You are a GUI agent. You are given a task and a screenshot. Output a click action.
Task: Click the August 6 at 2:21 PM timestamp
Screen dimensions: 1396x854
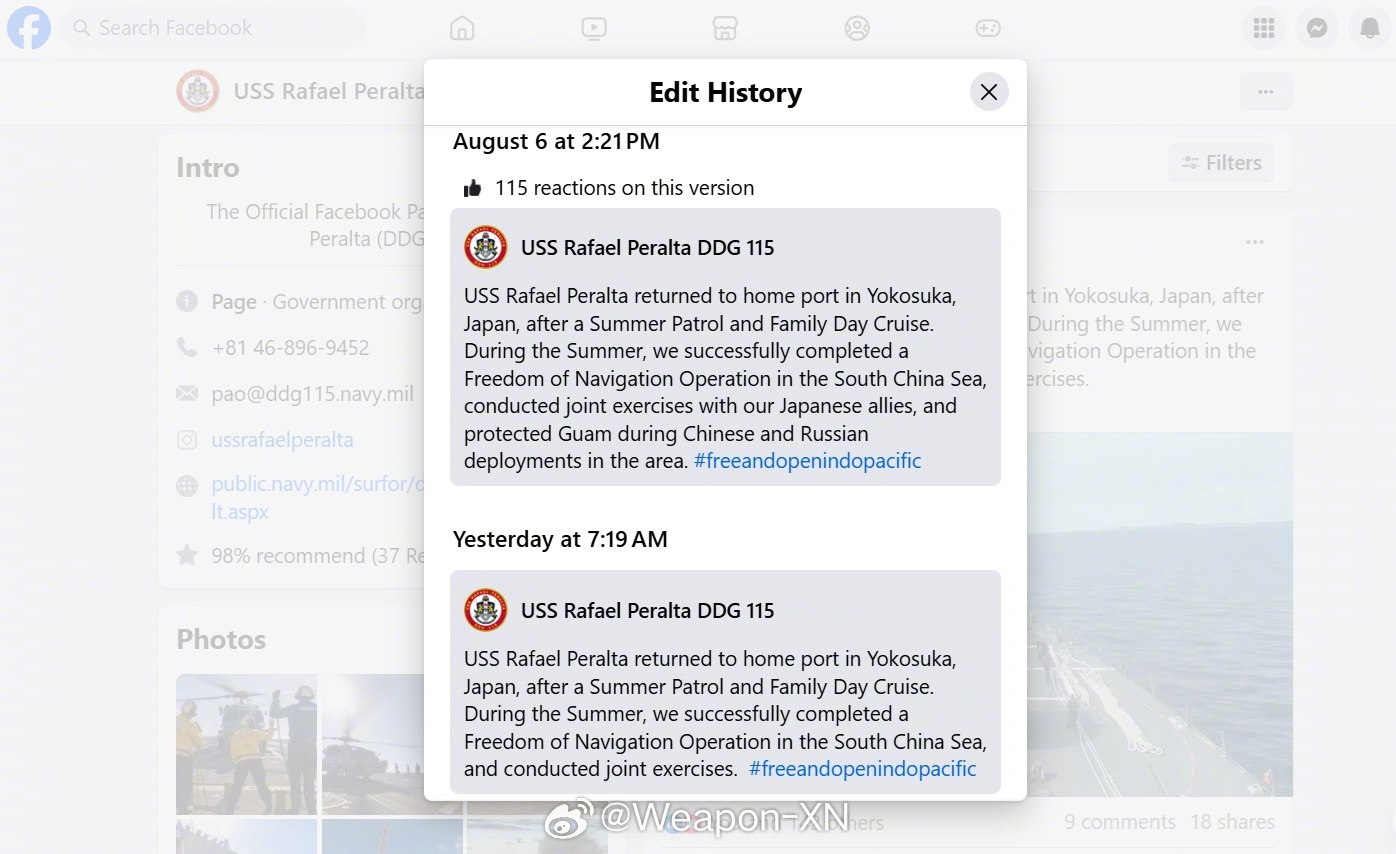point(556,142)
